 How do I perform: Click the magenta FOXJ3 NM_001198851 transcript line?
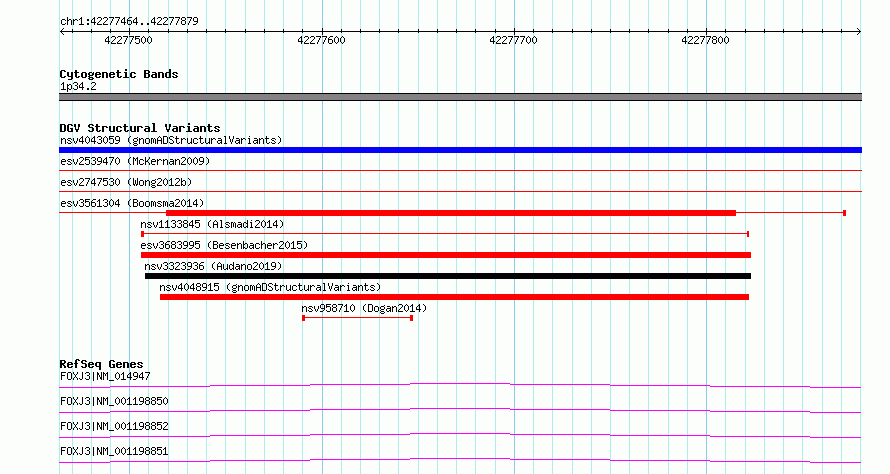tap(460, 461)
